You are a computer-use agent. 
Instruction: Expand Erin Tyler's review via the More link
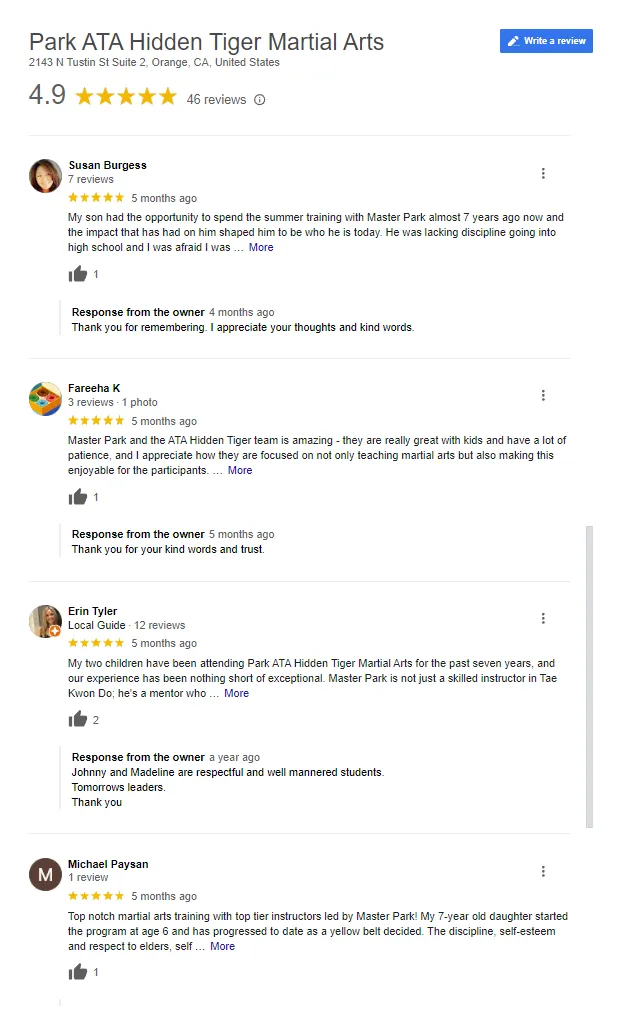tap(236, 693)
